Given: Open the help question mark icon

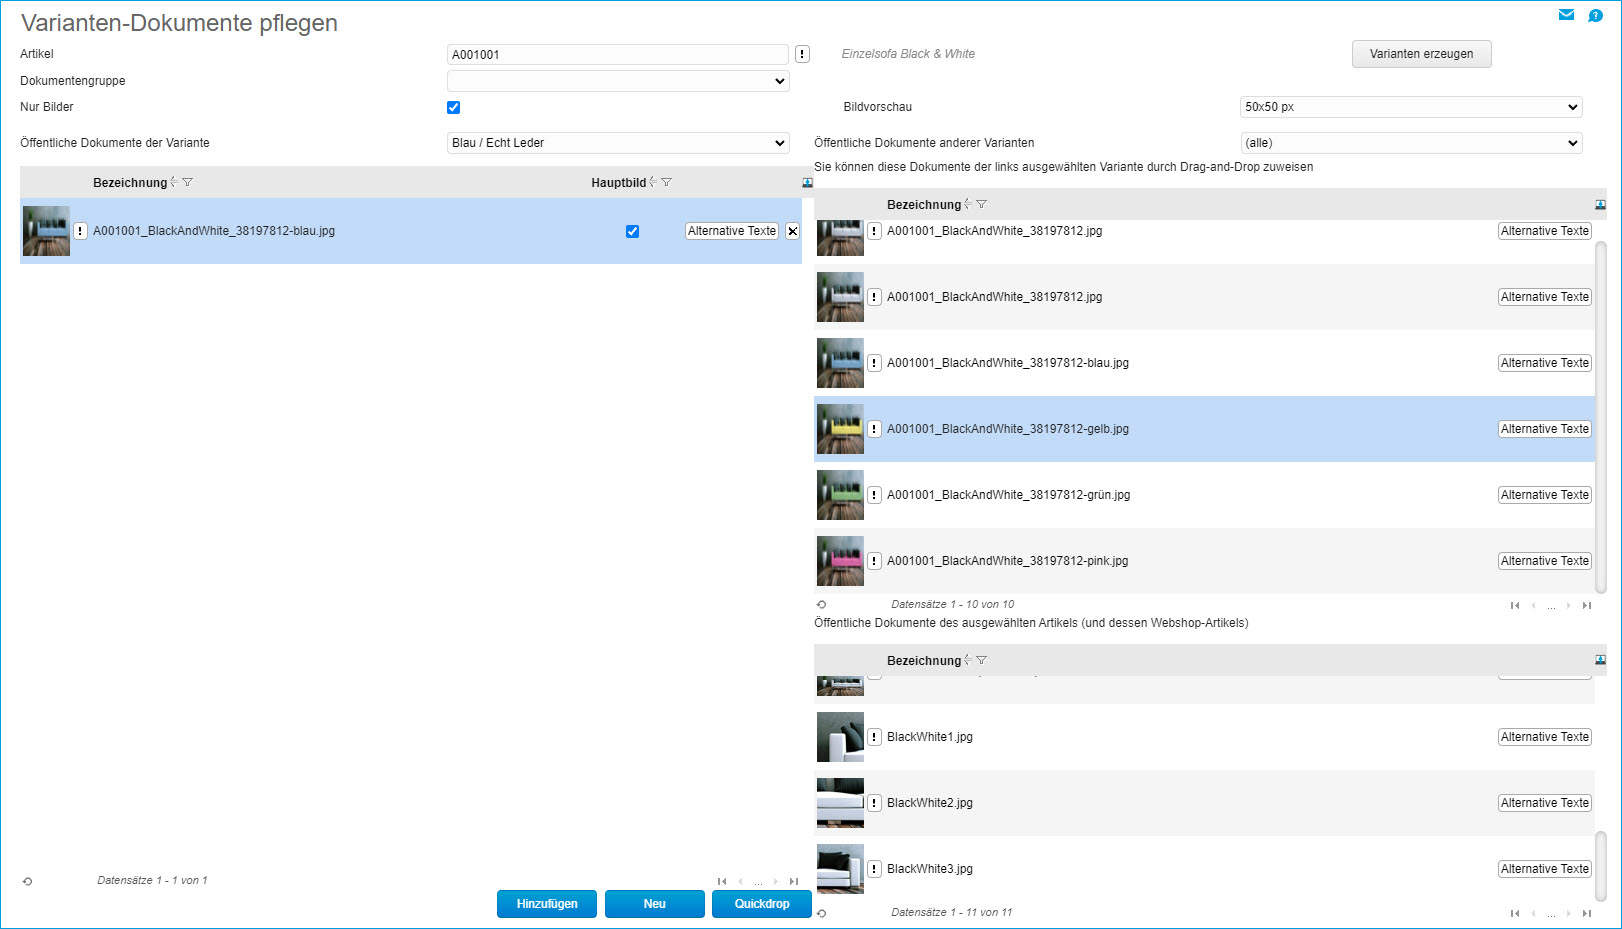Looking at the screenshot, I should point(1595,15).
